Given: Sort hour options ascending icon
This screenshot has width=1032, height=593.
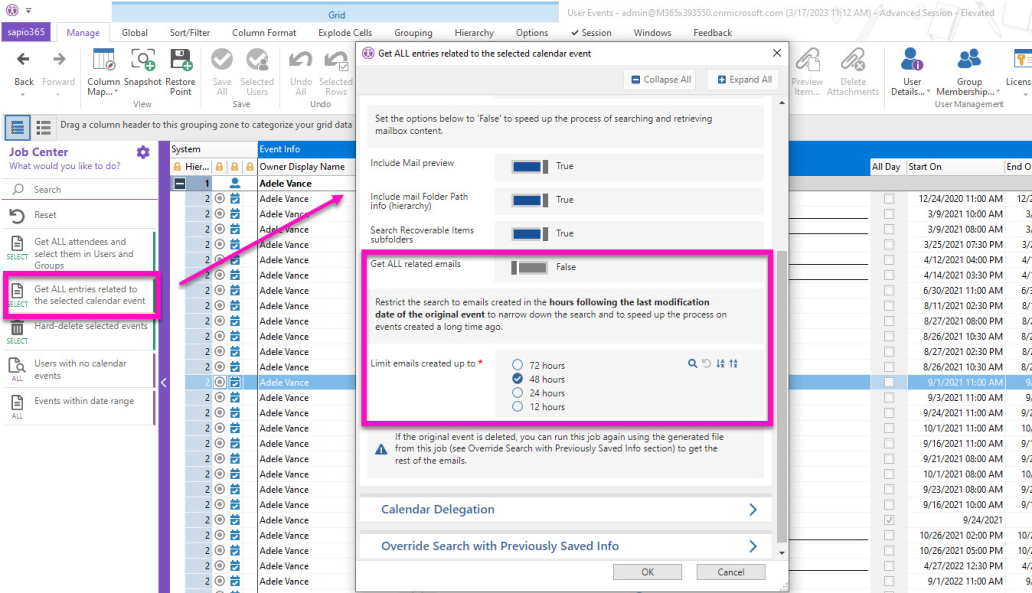Looking at the screenshot, I should (720, 363).
